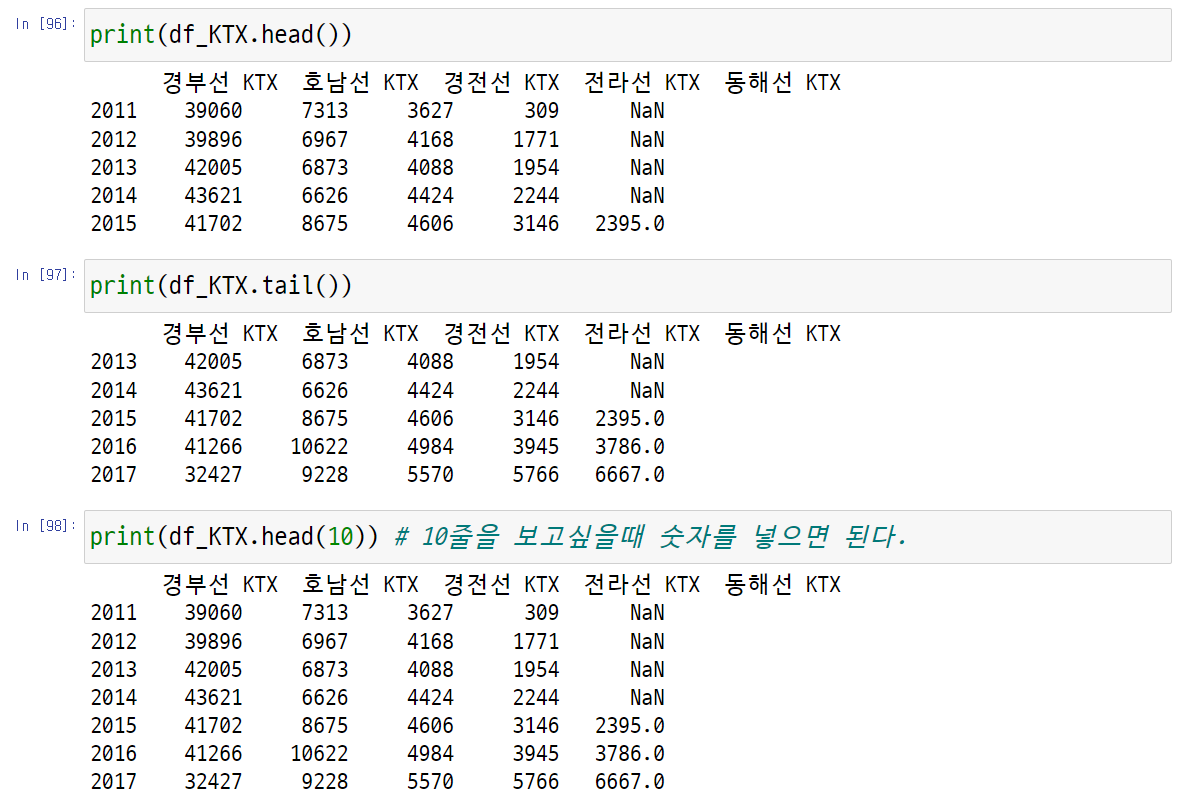Image resolution: width=1180 pixels, height=796 pixels.
Task: Click year 2011 in In [98] output
Action: click(x=114, y=612)
